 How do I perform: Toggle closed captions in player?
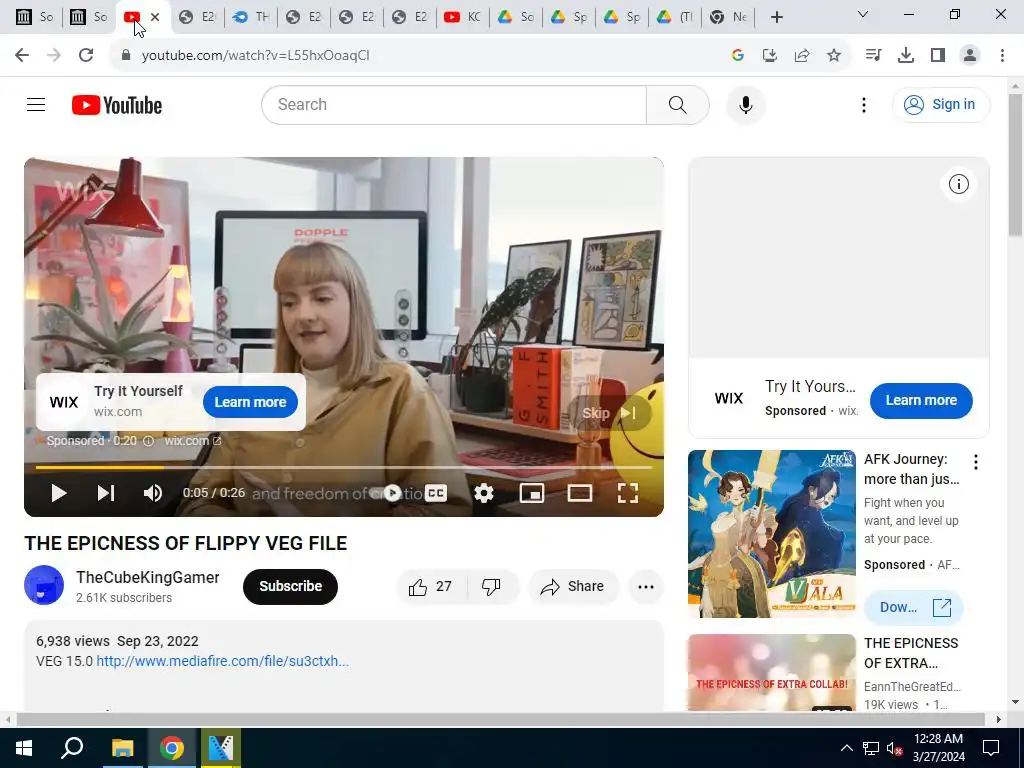click(436, 493)
